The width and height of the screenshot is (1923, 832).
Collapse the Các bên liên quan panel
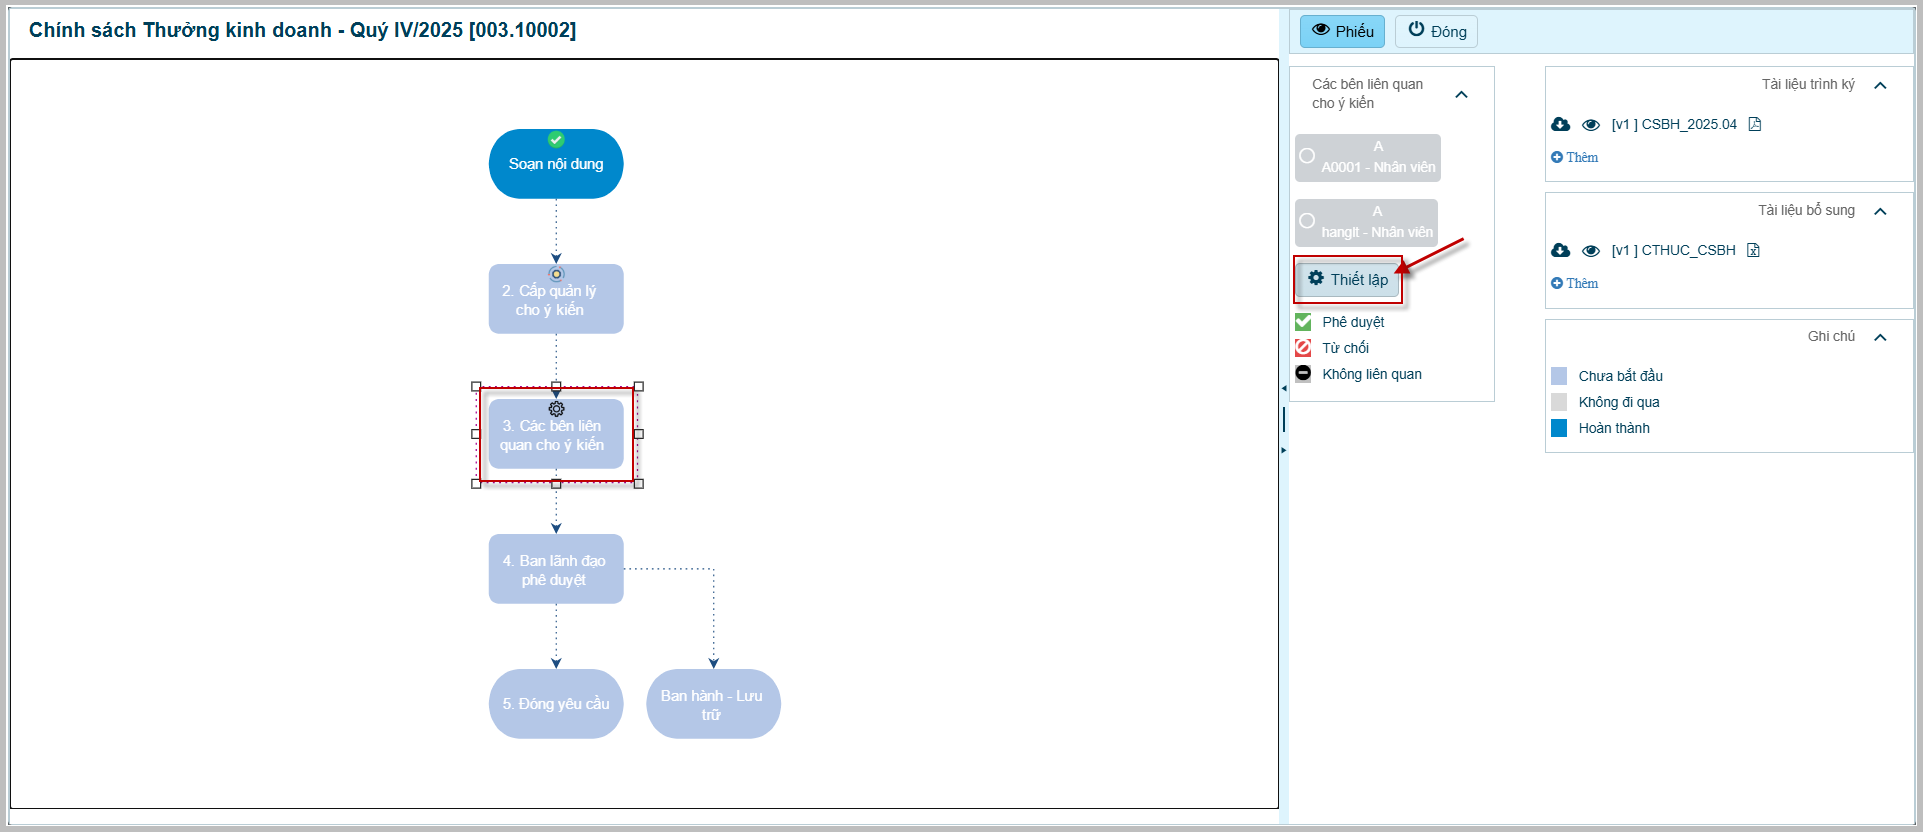1461,95
